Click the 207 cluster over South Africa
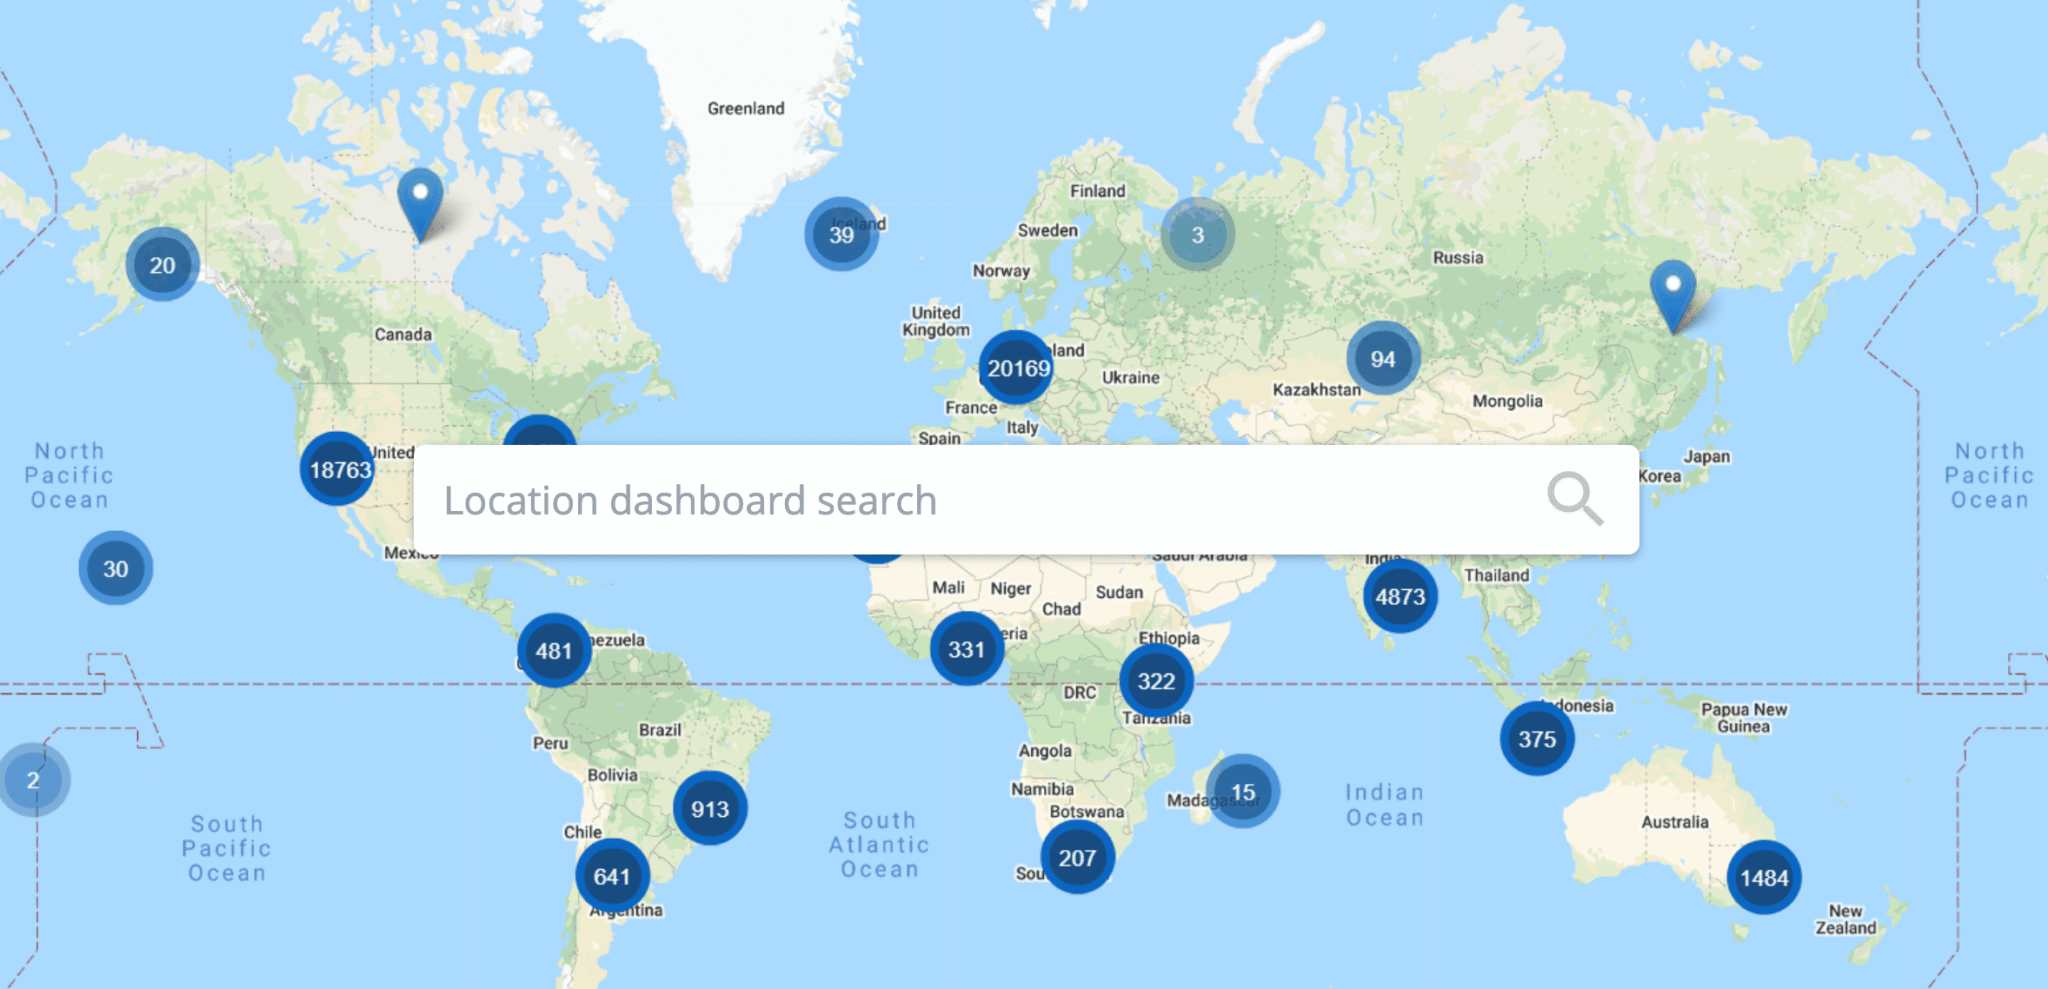 1077,857
